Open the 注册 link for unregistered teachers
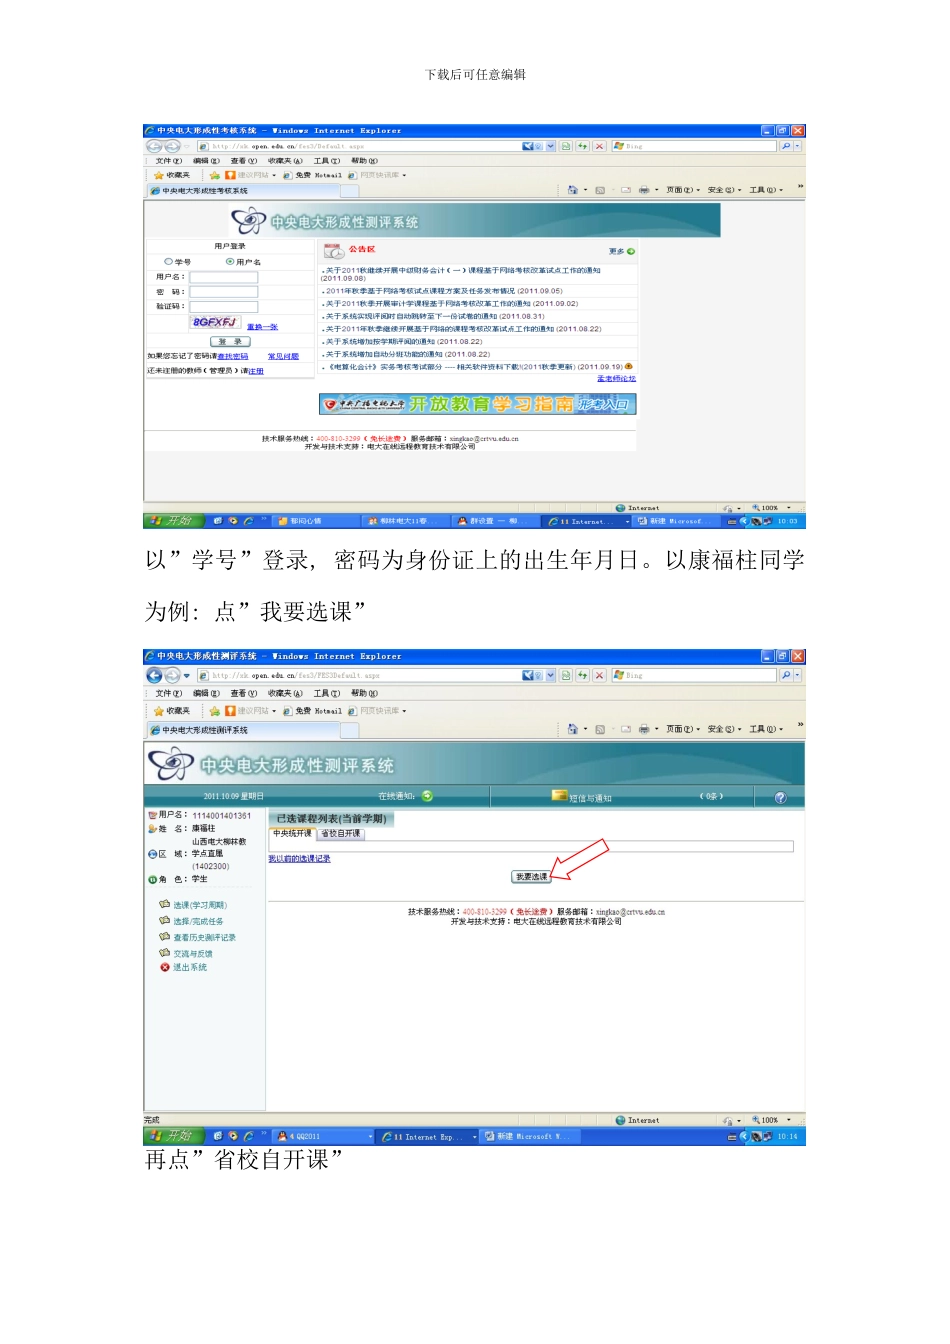The image size is (950, 1344). (256, 371)
